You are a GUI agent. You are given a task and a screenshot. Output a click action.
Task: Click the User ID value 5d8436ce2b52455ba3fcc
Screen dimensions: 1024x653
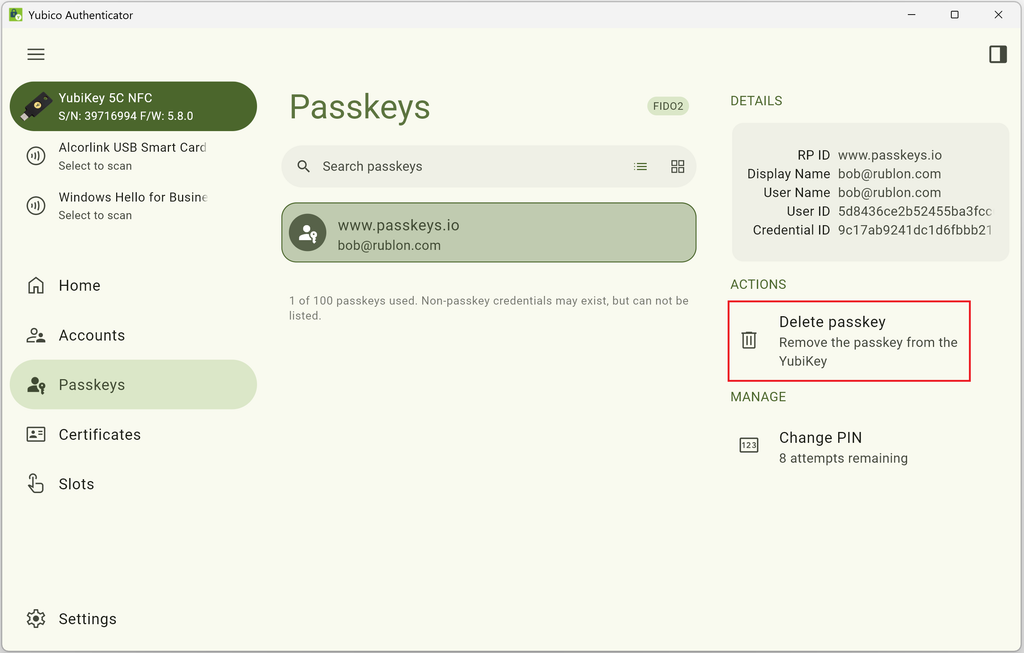[915, 211]
